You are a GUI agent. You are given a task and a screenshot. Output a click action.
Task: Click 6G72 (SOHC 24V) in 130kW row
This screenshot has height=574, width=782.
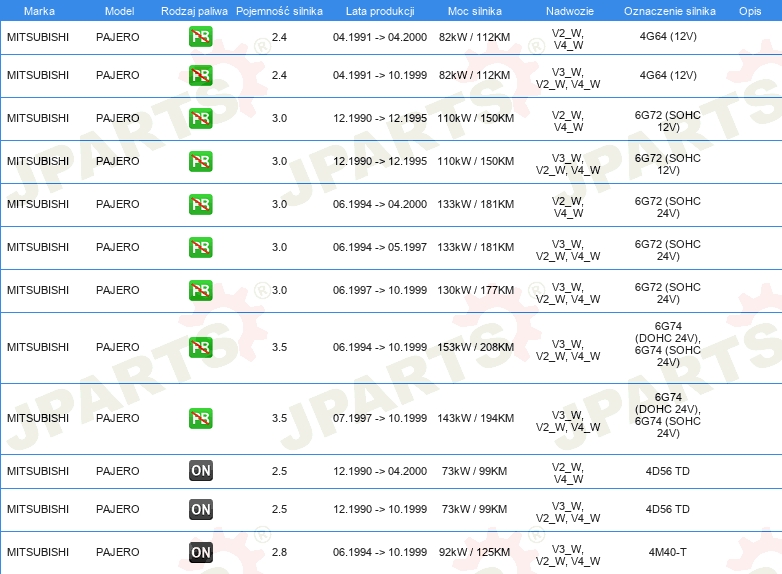pyautogui.click(x=667, y=293)
